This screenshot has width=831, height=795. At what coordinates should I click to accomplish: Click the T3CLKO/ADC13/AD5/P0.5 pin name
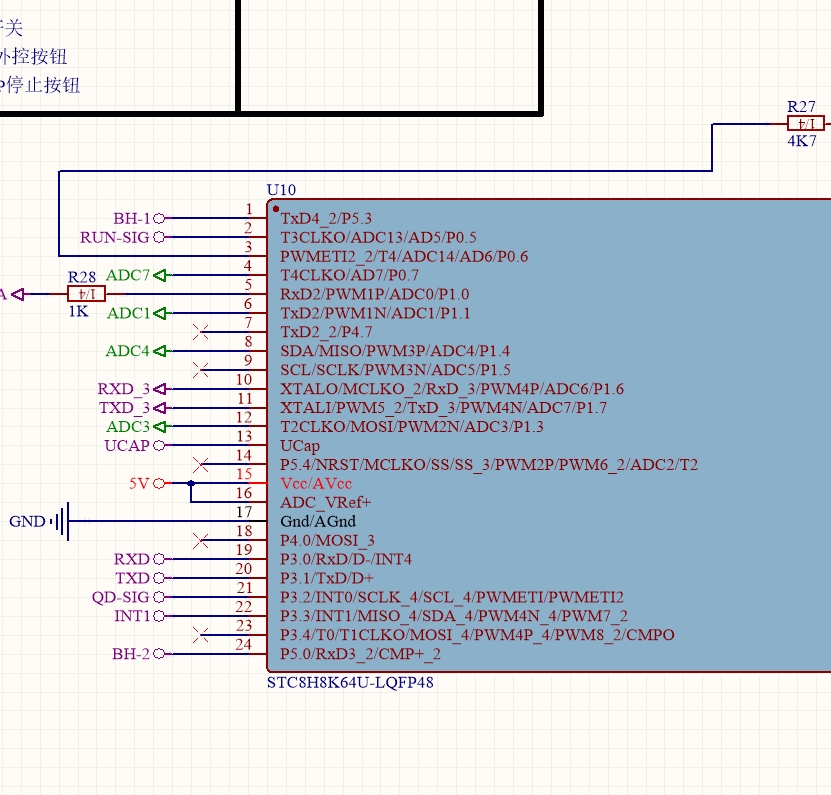pos(378,237)
